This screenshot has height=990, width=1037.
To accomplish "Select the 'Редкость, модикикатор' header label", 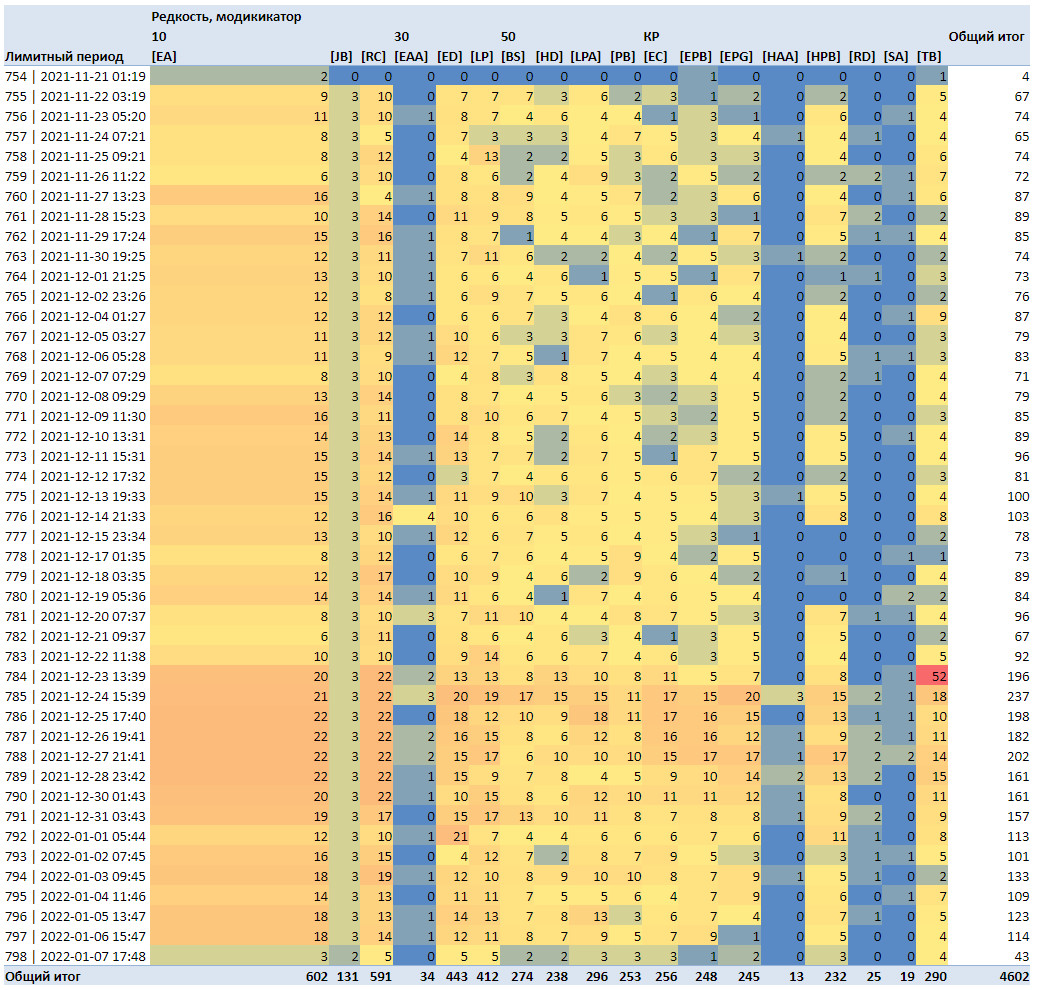I will point(226,17).
